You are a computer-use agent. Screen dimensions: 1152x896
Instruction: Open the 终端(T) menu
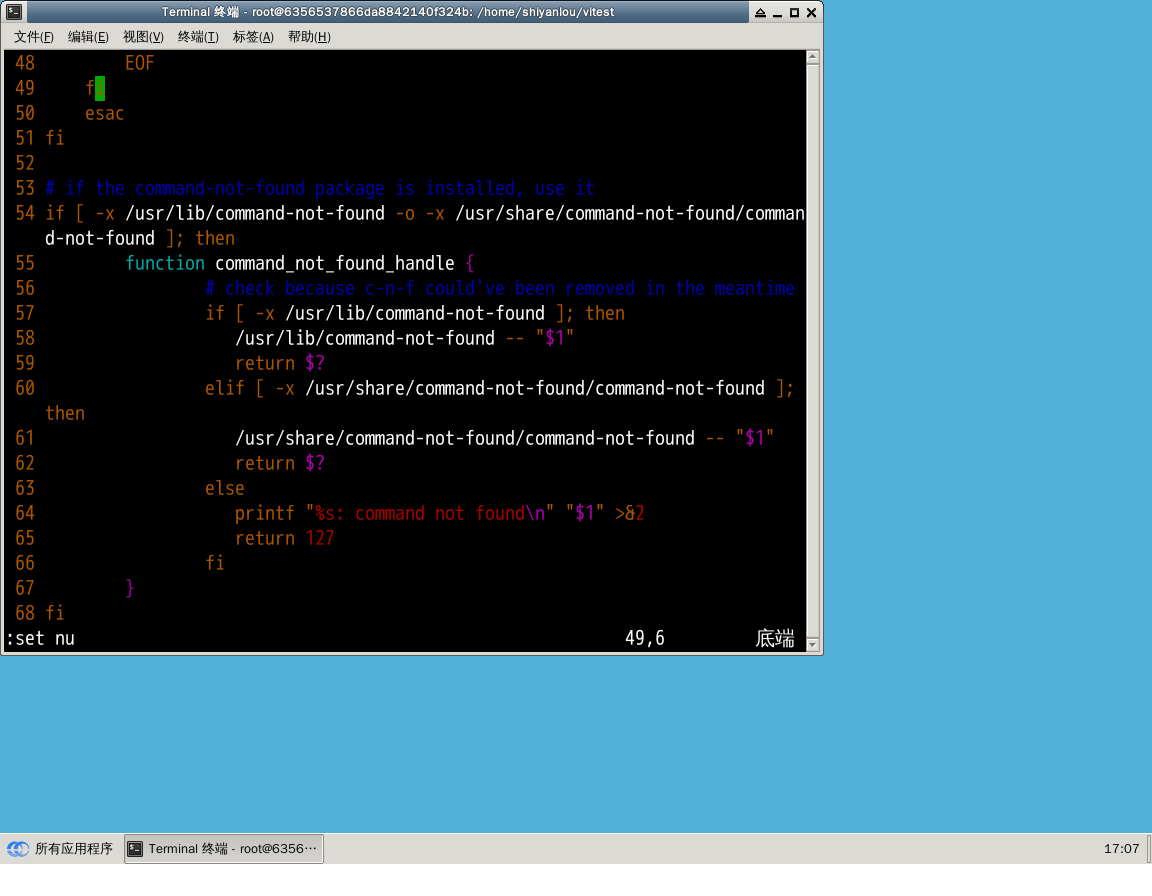tap(198, 37)
